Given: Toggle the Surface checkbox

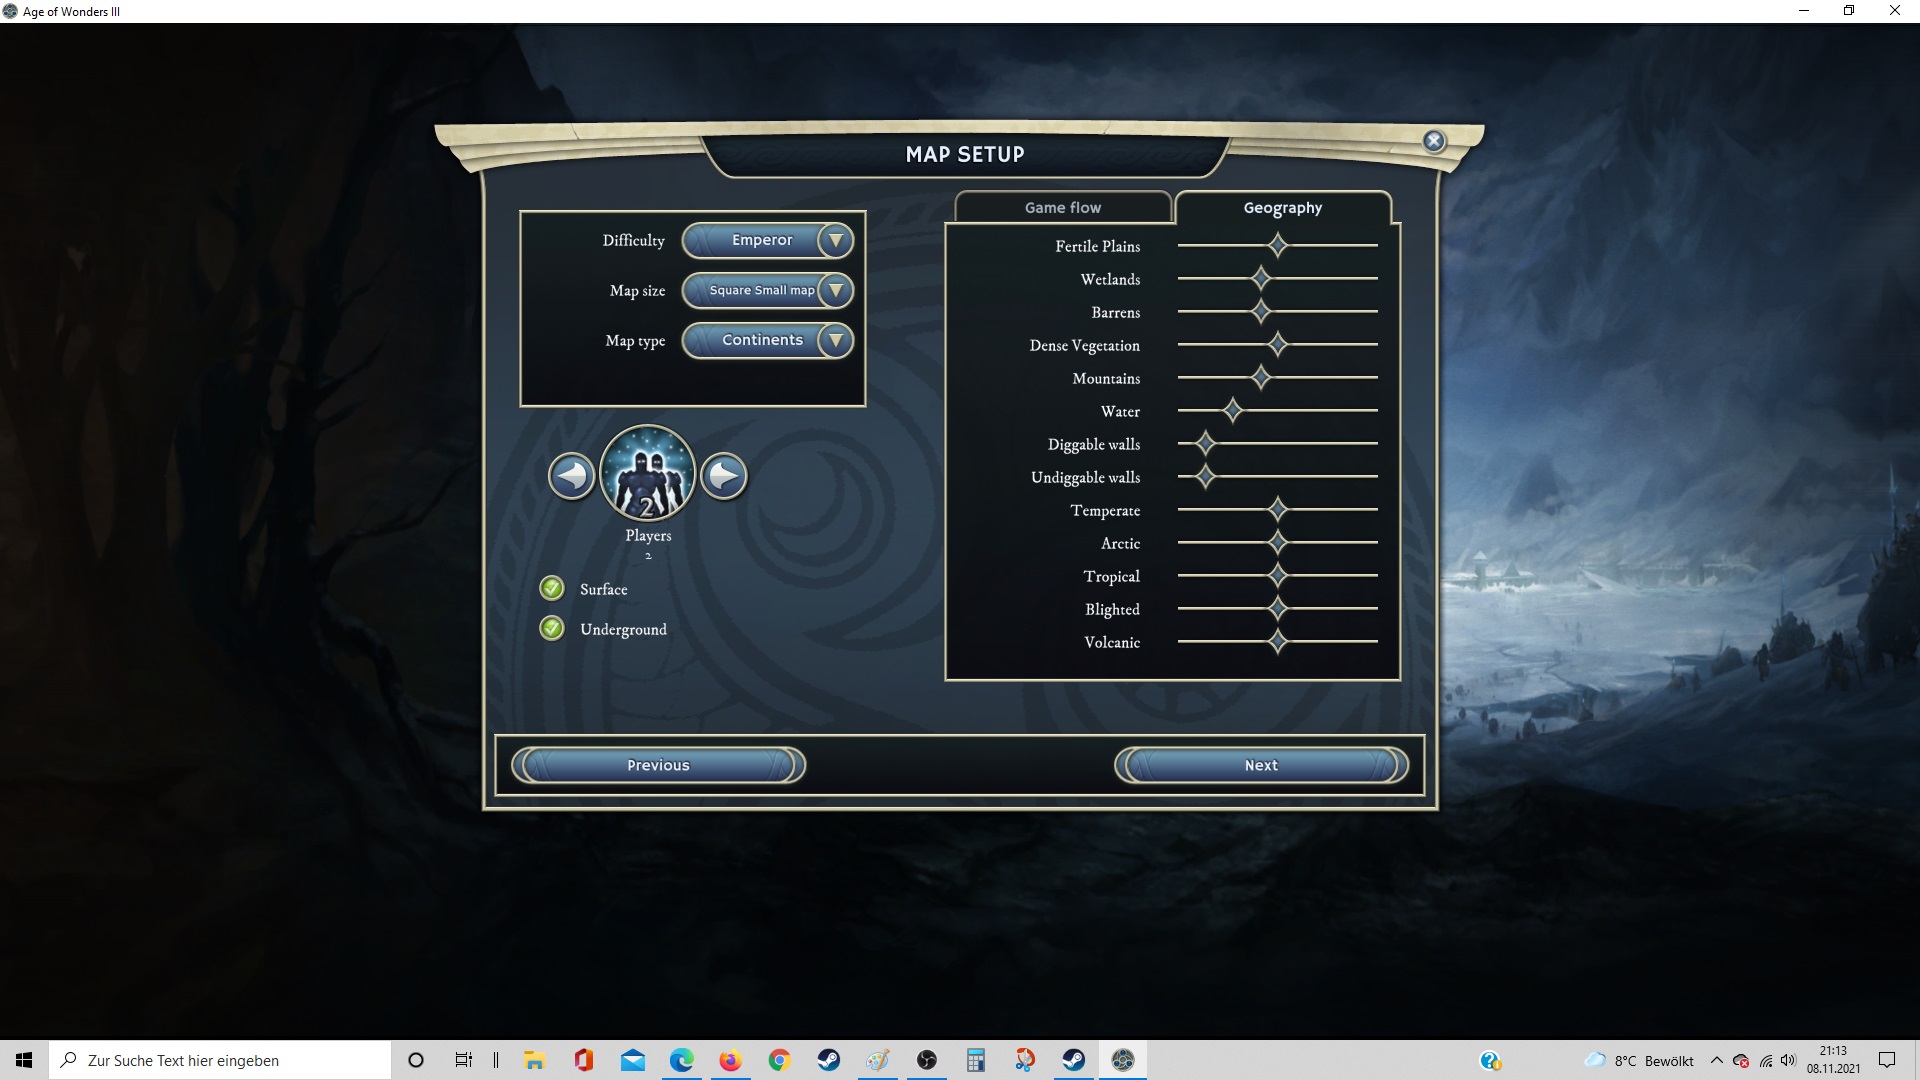Looking at the screenshot, I should [x=552, y=588].
